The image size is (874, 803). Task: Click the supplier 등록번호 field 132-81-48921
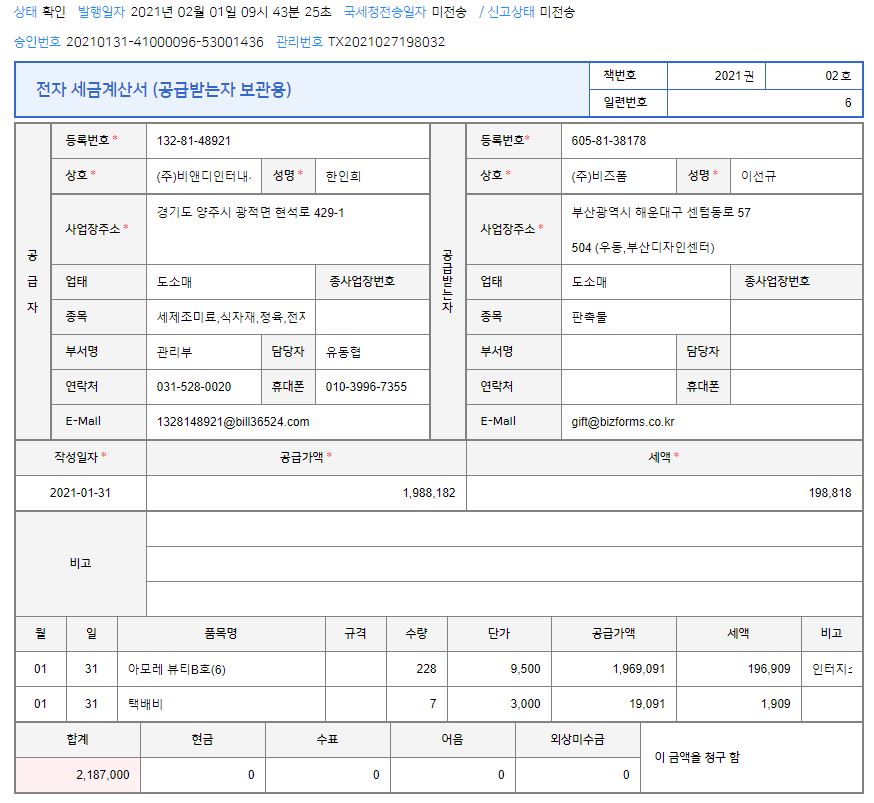point(287,141)
